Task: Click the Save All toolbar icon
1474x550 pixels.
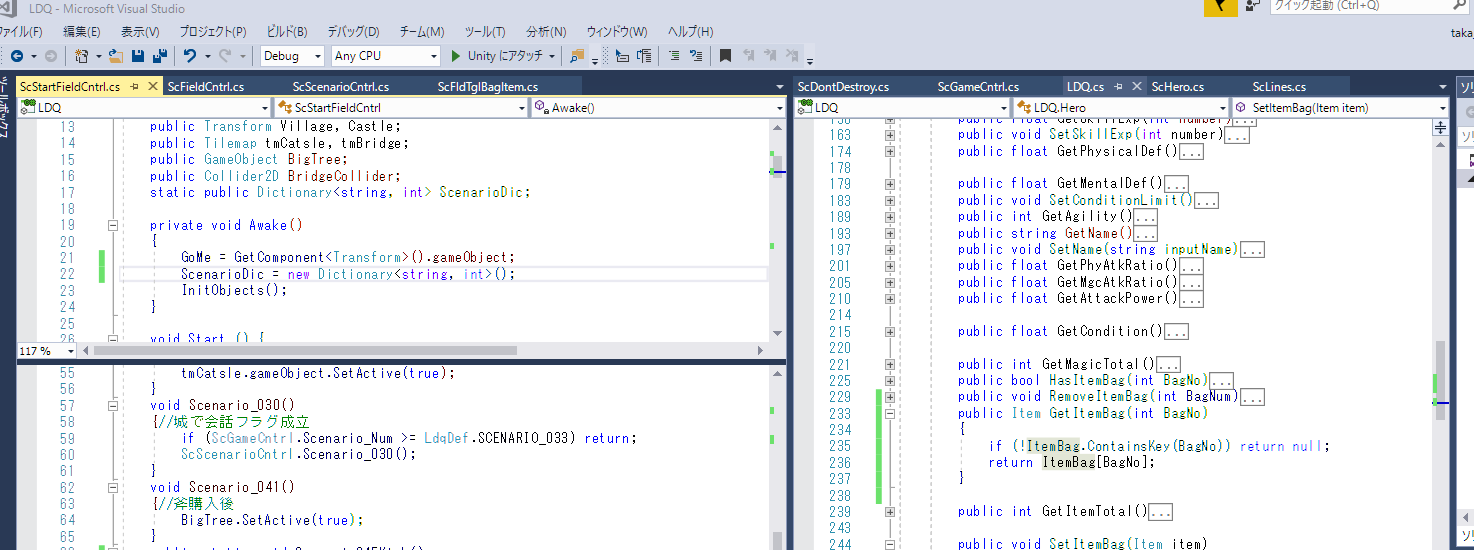Action: click(x=159, y=56)
